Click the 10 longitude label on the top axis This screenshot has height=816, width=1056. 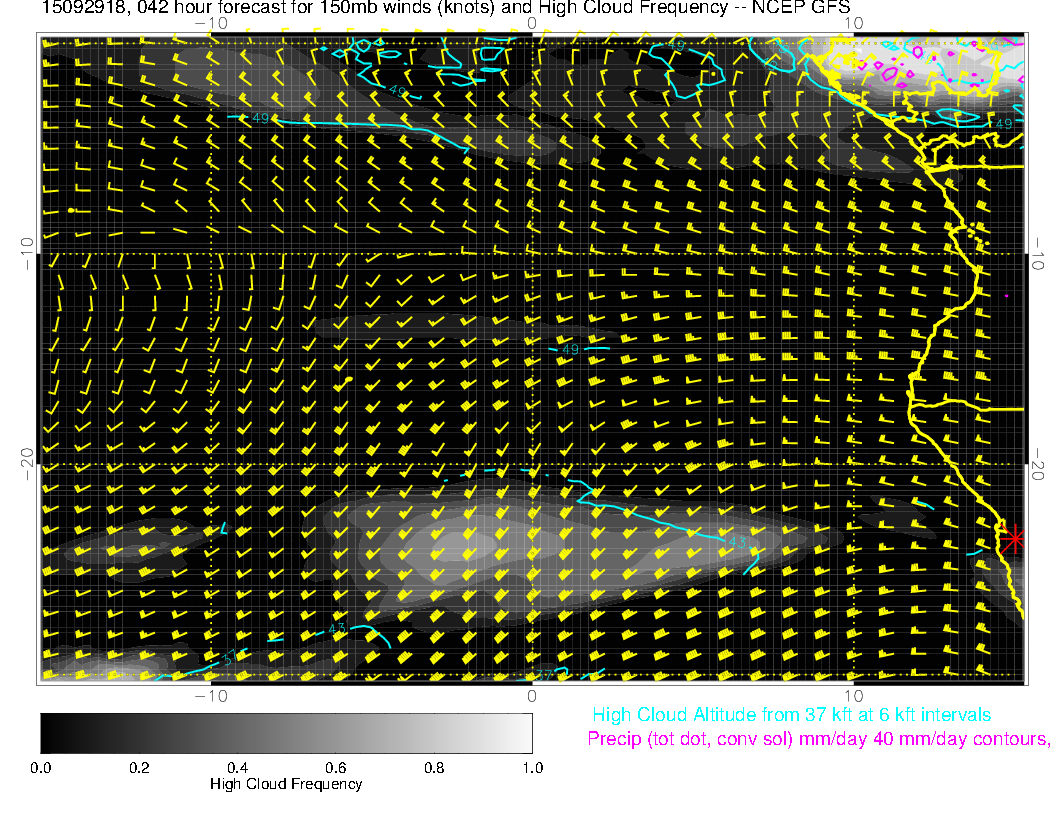[853, 22]
